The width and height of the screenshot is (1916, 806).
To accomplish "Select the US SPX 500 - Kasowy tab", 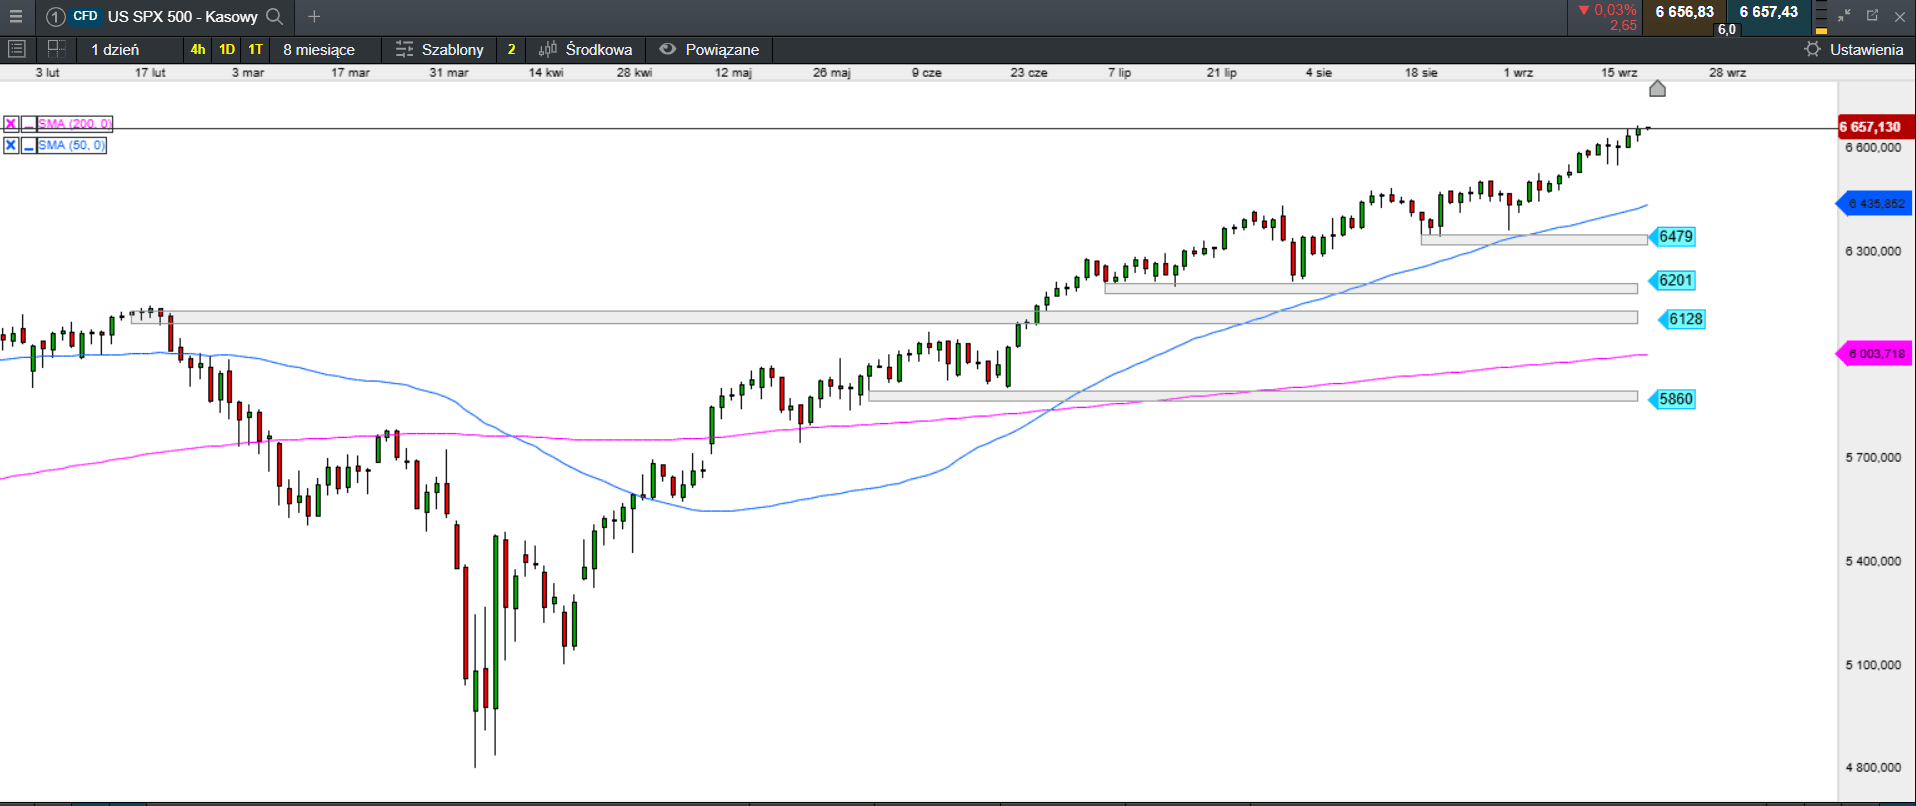I will 182,16.
